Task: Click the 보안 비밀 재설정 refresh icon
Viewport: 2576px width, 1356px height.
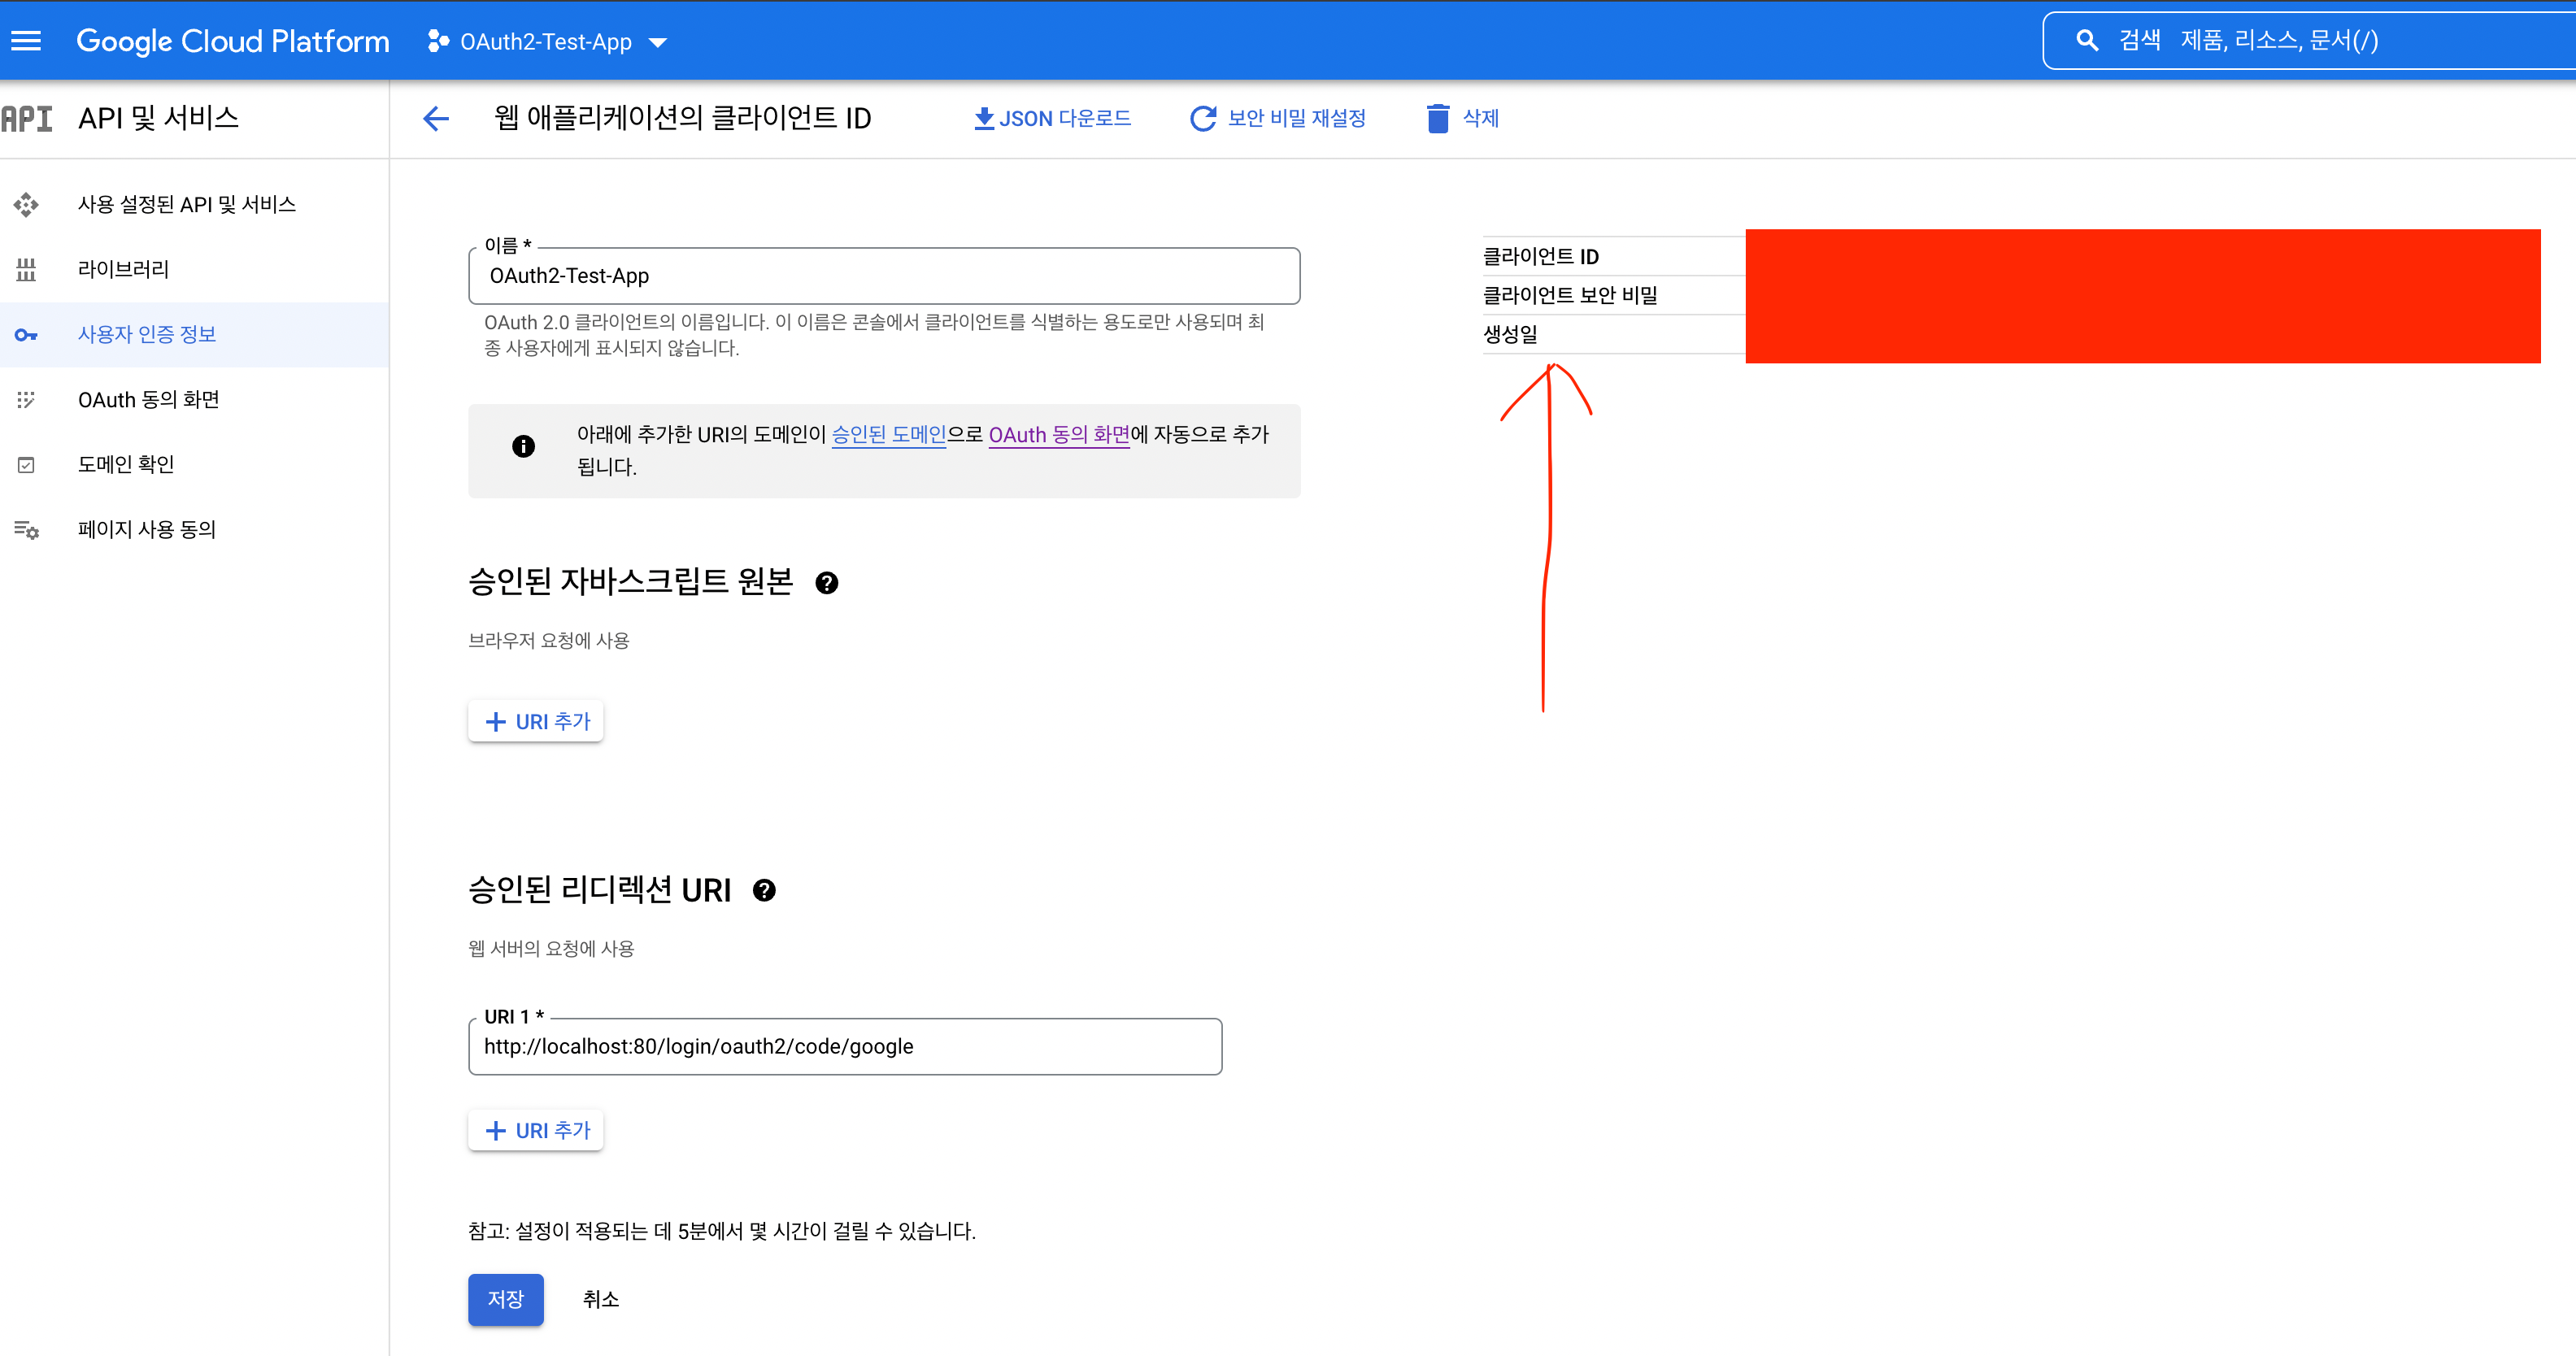Action: [x=1203, y=119]
